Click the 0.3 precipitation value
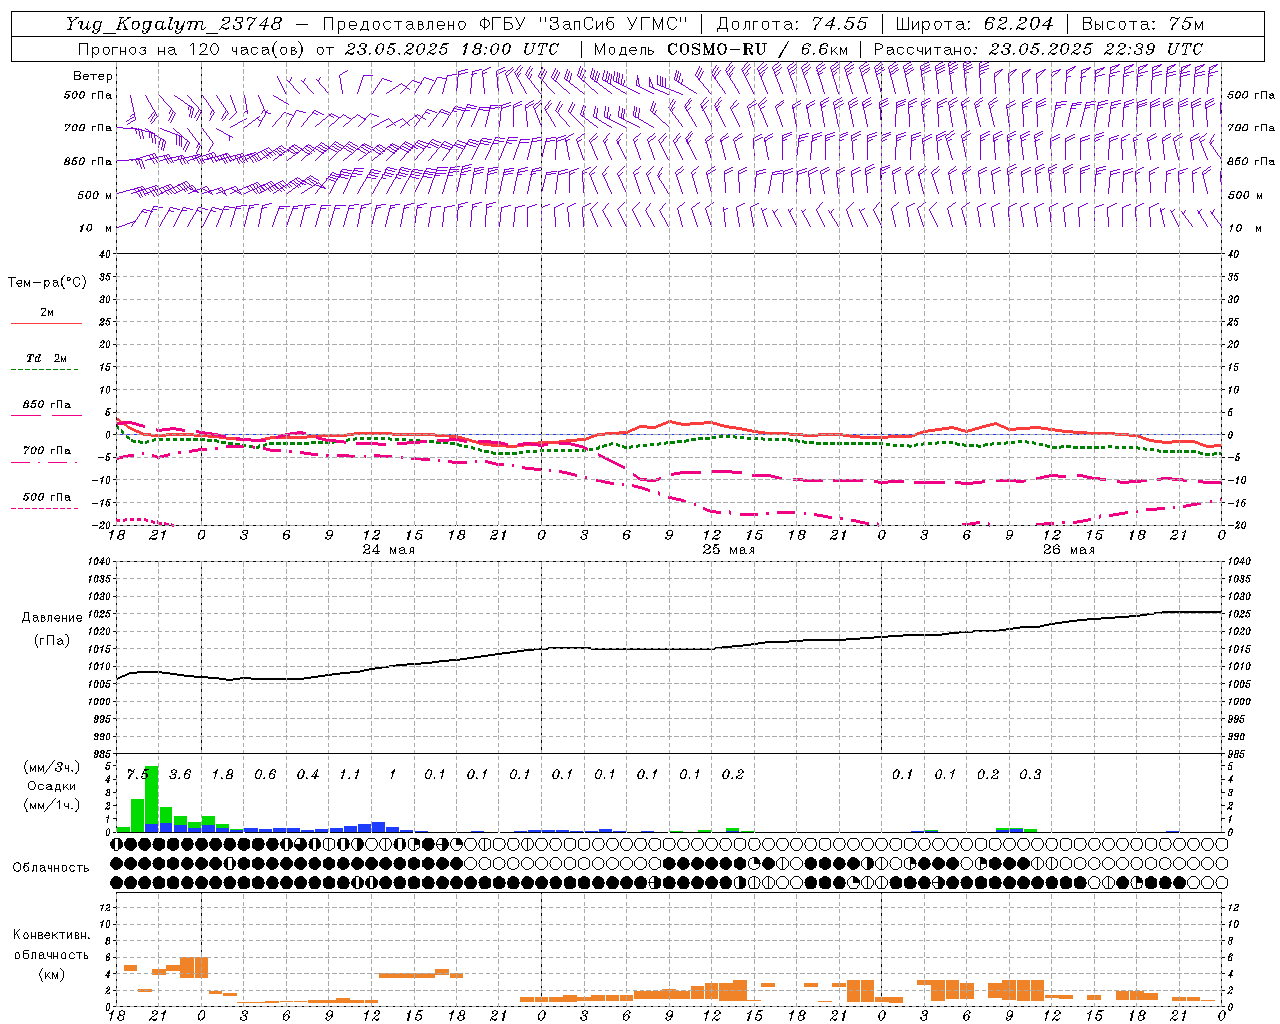The width and height of the screenshot is (1280, 1024). [x=1030, y=775]
